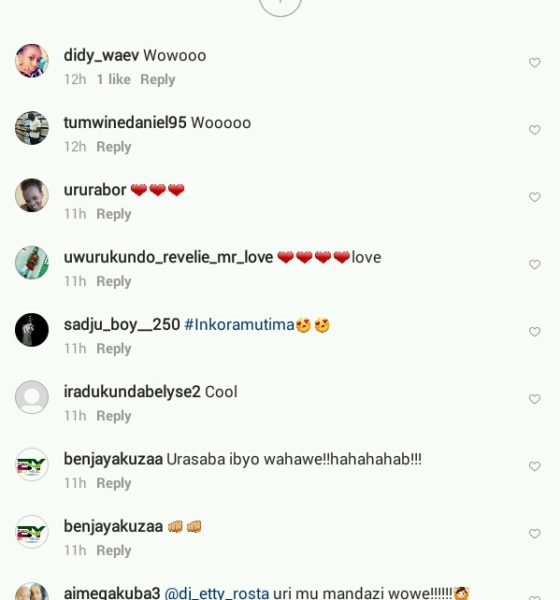Image resolution: width=560 pixels, height=600 pixels.
Task: Like benjayakuzaa's fist emoji comment
Action: click(534, 533)
